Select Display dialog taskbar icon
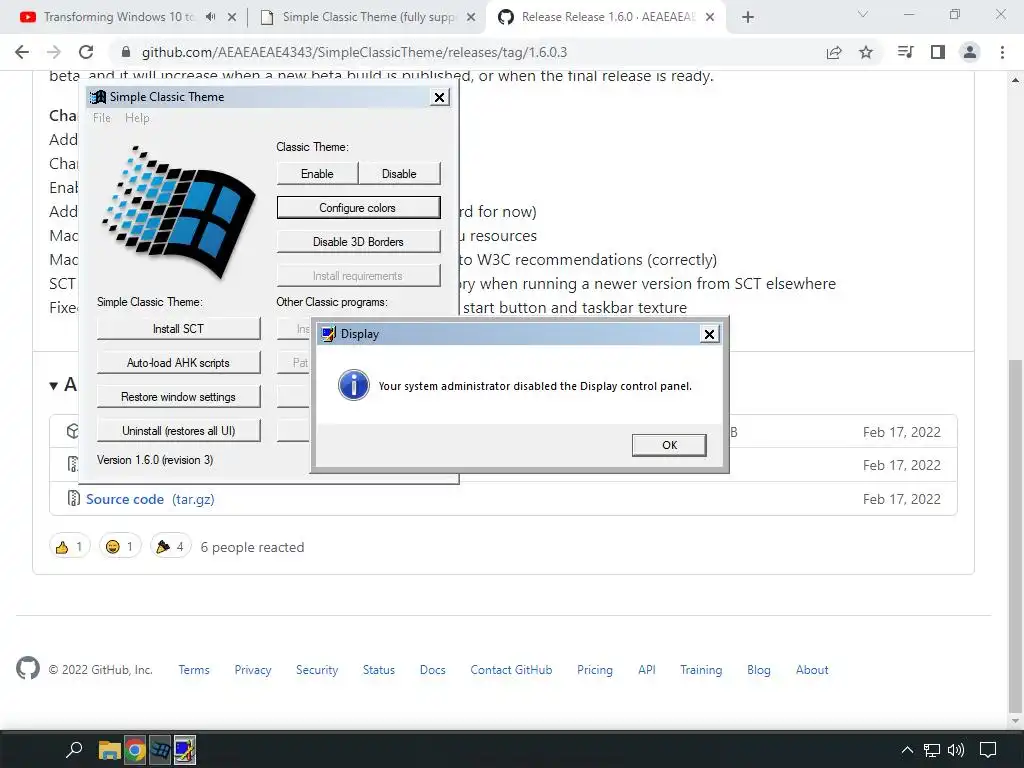The height and width of the screenshot is (768, 1024). click(185, 751)
